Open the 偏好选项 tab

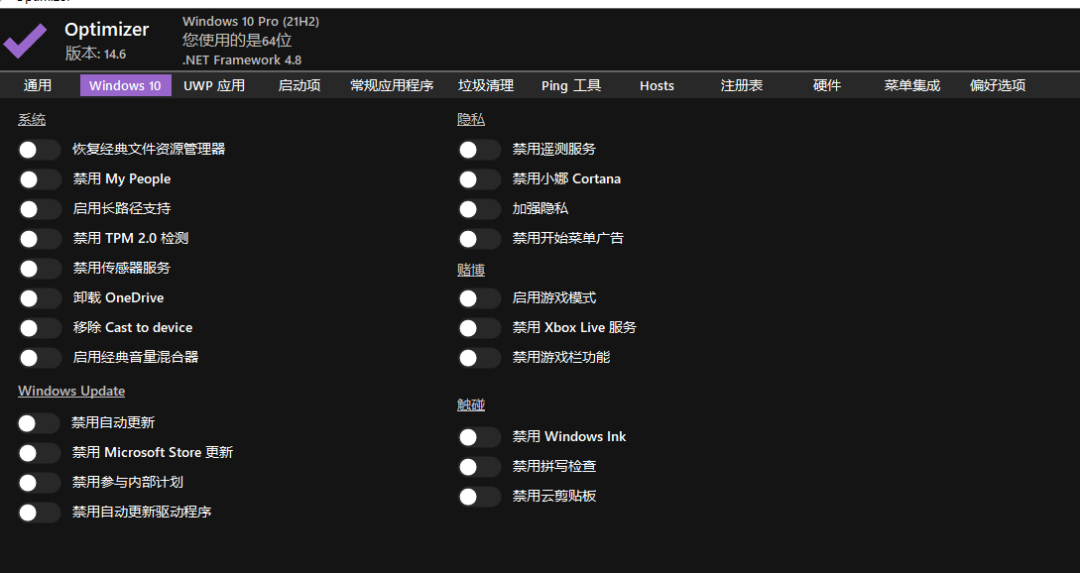click(997, 85)
